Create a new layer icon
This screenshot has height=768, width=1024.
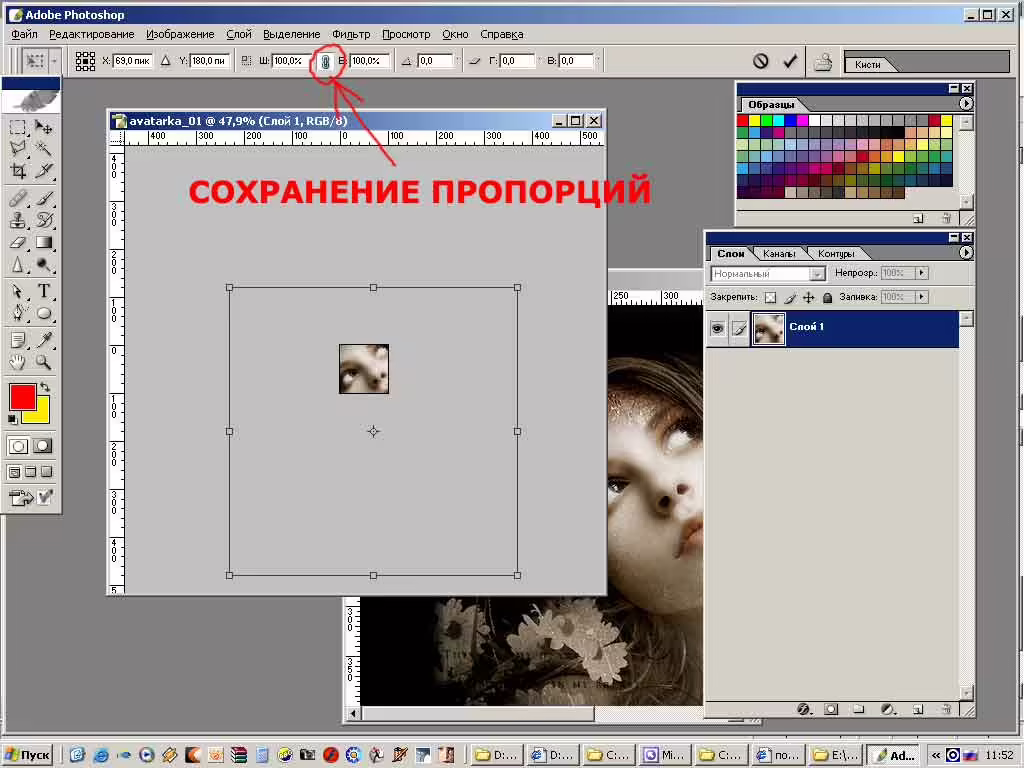pos(918,709)
